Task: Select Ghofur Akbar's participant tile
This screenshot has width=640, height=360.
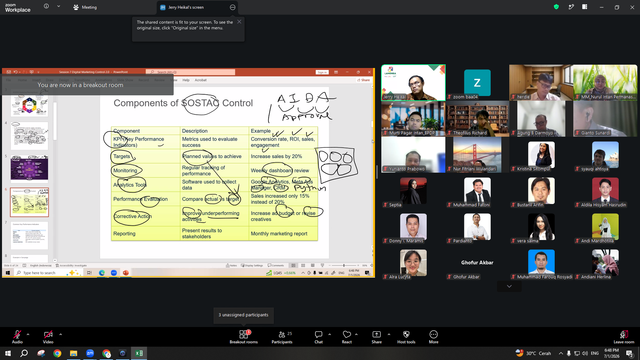Action: coord(477,262)
